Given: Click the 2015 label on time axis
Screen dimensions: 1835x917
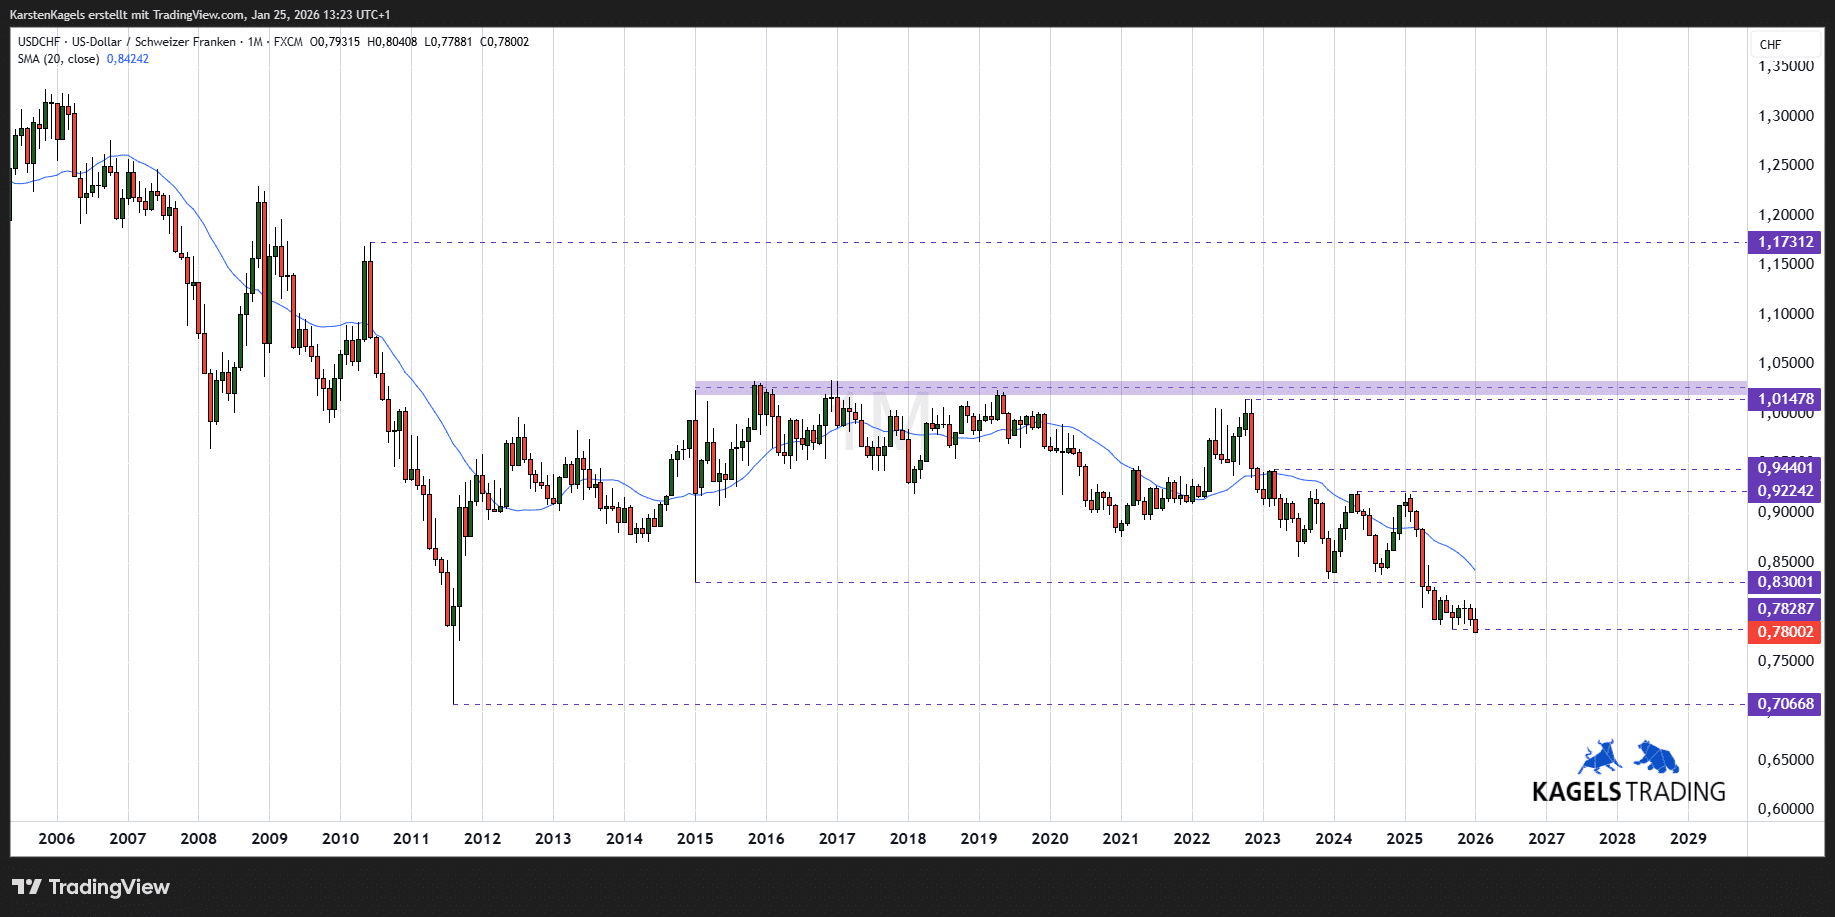Looking at the screenshot, I should pyautogui.click(x=695, y=838).
